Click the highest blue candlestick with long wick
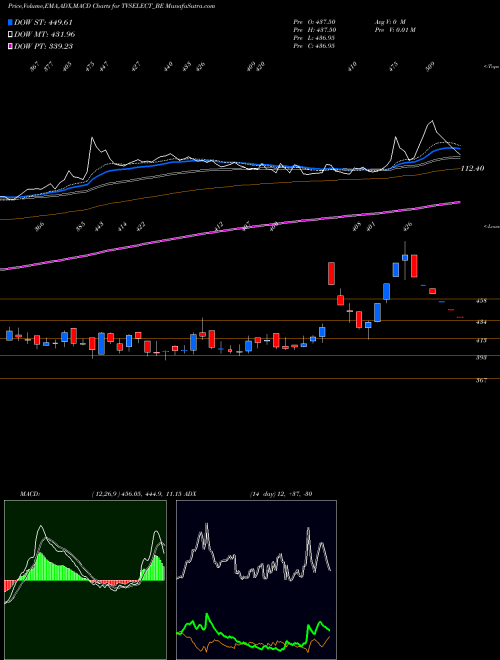 click(x=405, y=258)
